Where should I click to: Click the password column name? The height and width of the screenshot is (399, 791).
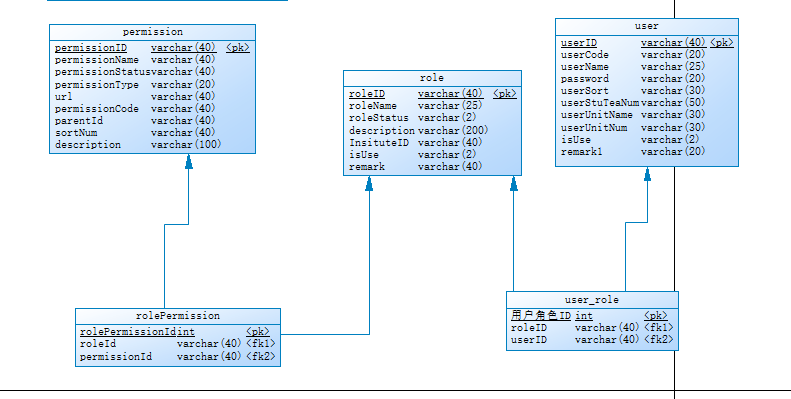point(585,79)
